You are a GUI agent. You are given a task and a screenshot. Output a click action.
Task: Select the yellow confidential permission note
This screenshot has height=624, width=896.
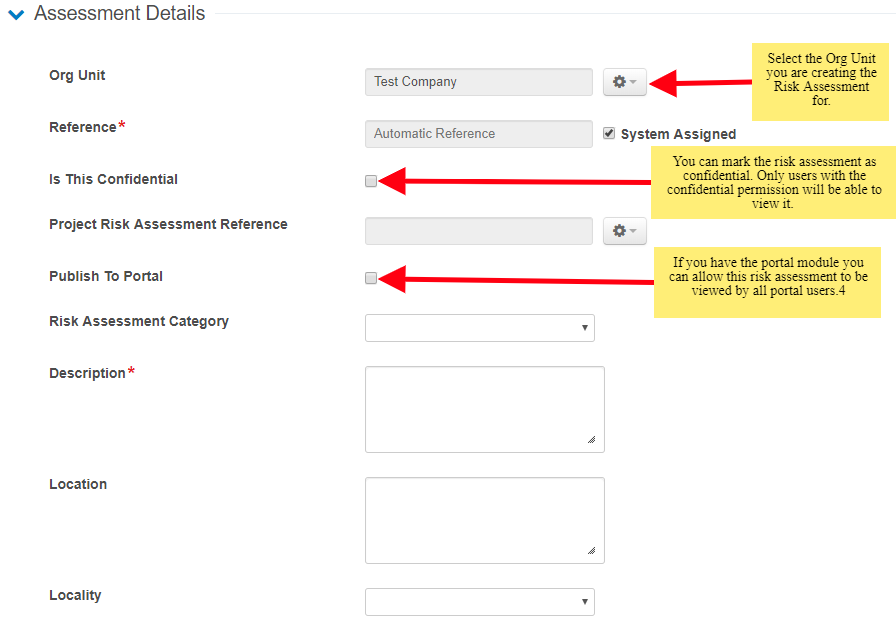point(773,182)
